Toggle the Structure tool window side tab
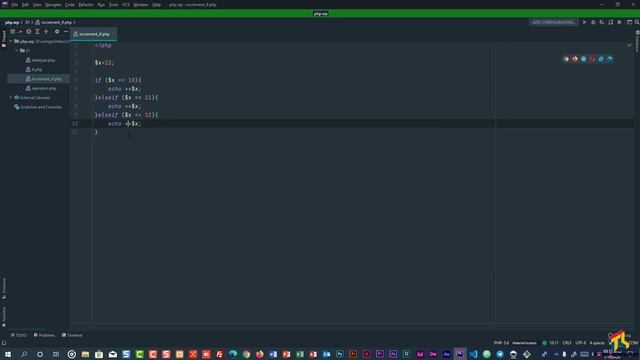Image resolution: width=640 pixels, height=360 pixels. pyautogui.click(x=4, y=289)
